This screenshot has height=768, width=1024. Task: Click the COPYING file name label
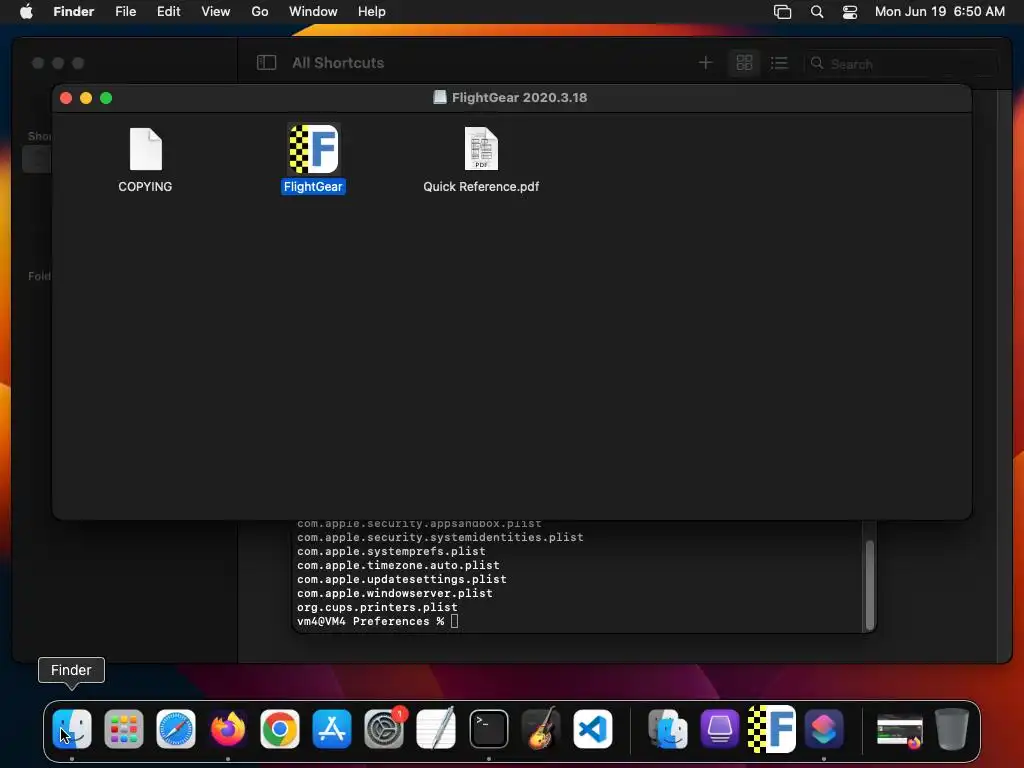tap(145, 187)
